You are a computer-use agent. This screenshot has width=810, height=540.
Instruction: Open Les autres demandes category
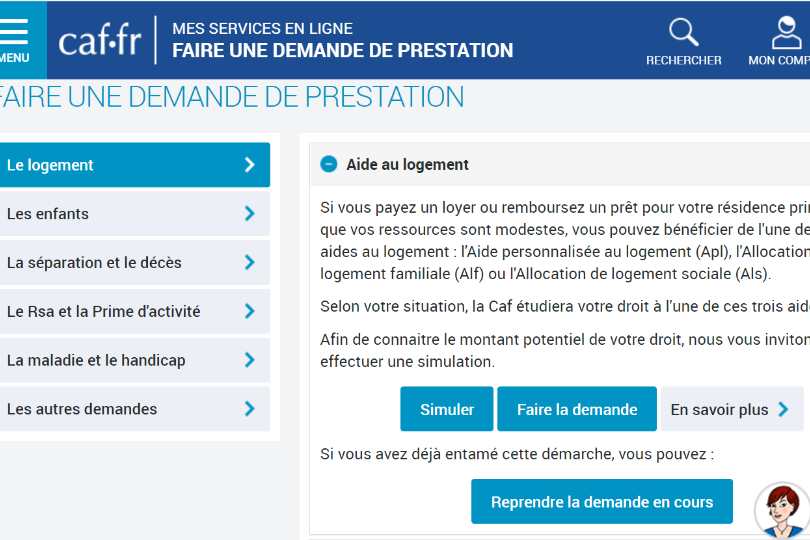click(135, 409)
